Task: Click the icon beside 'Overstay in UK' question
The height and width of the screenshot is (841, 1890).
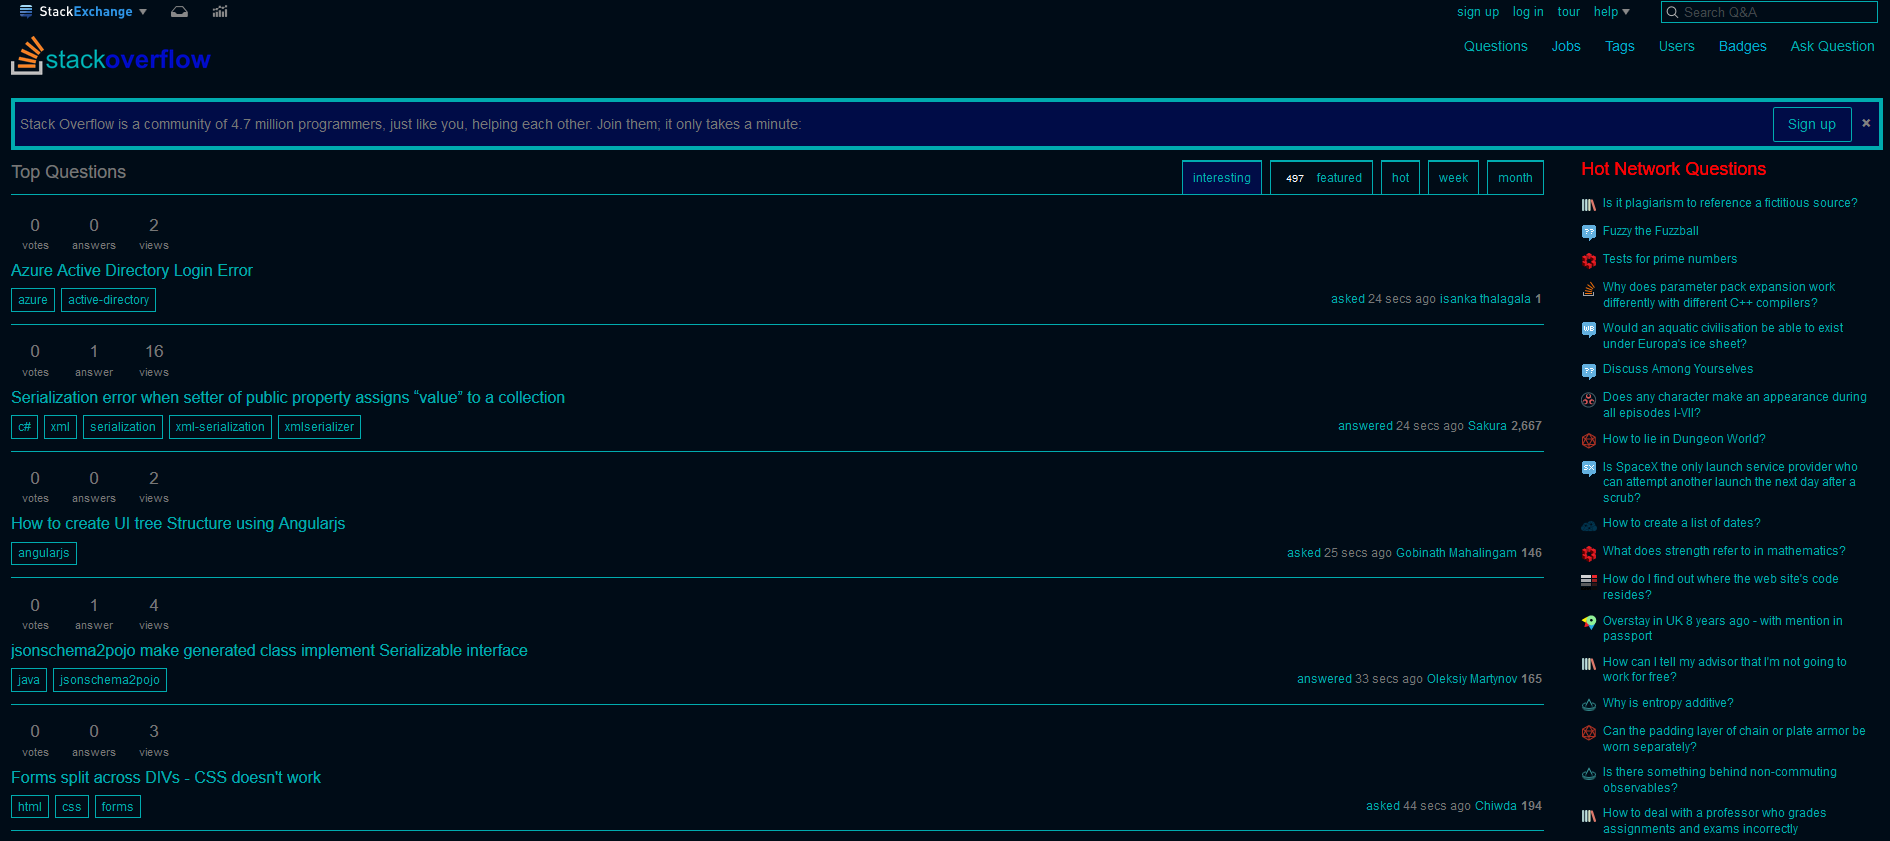Action: point(1588,622)
